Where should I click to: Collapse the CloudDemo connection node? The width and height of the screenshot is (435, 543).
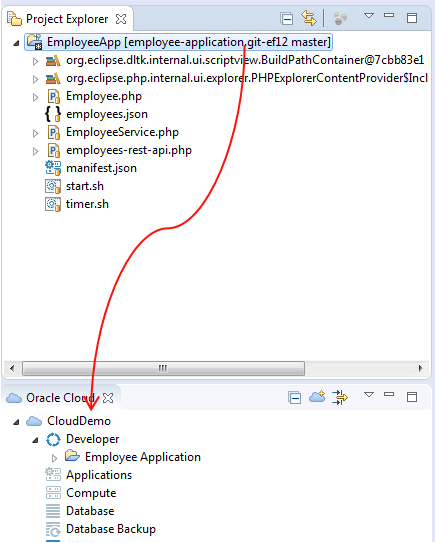coord(16,422)
